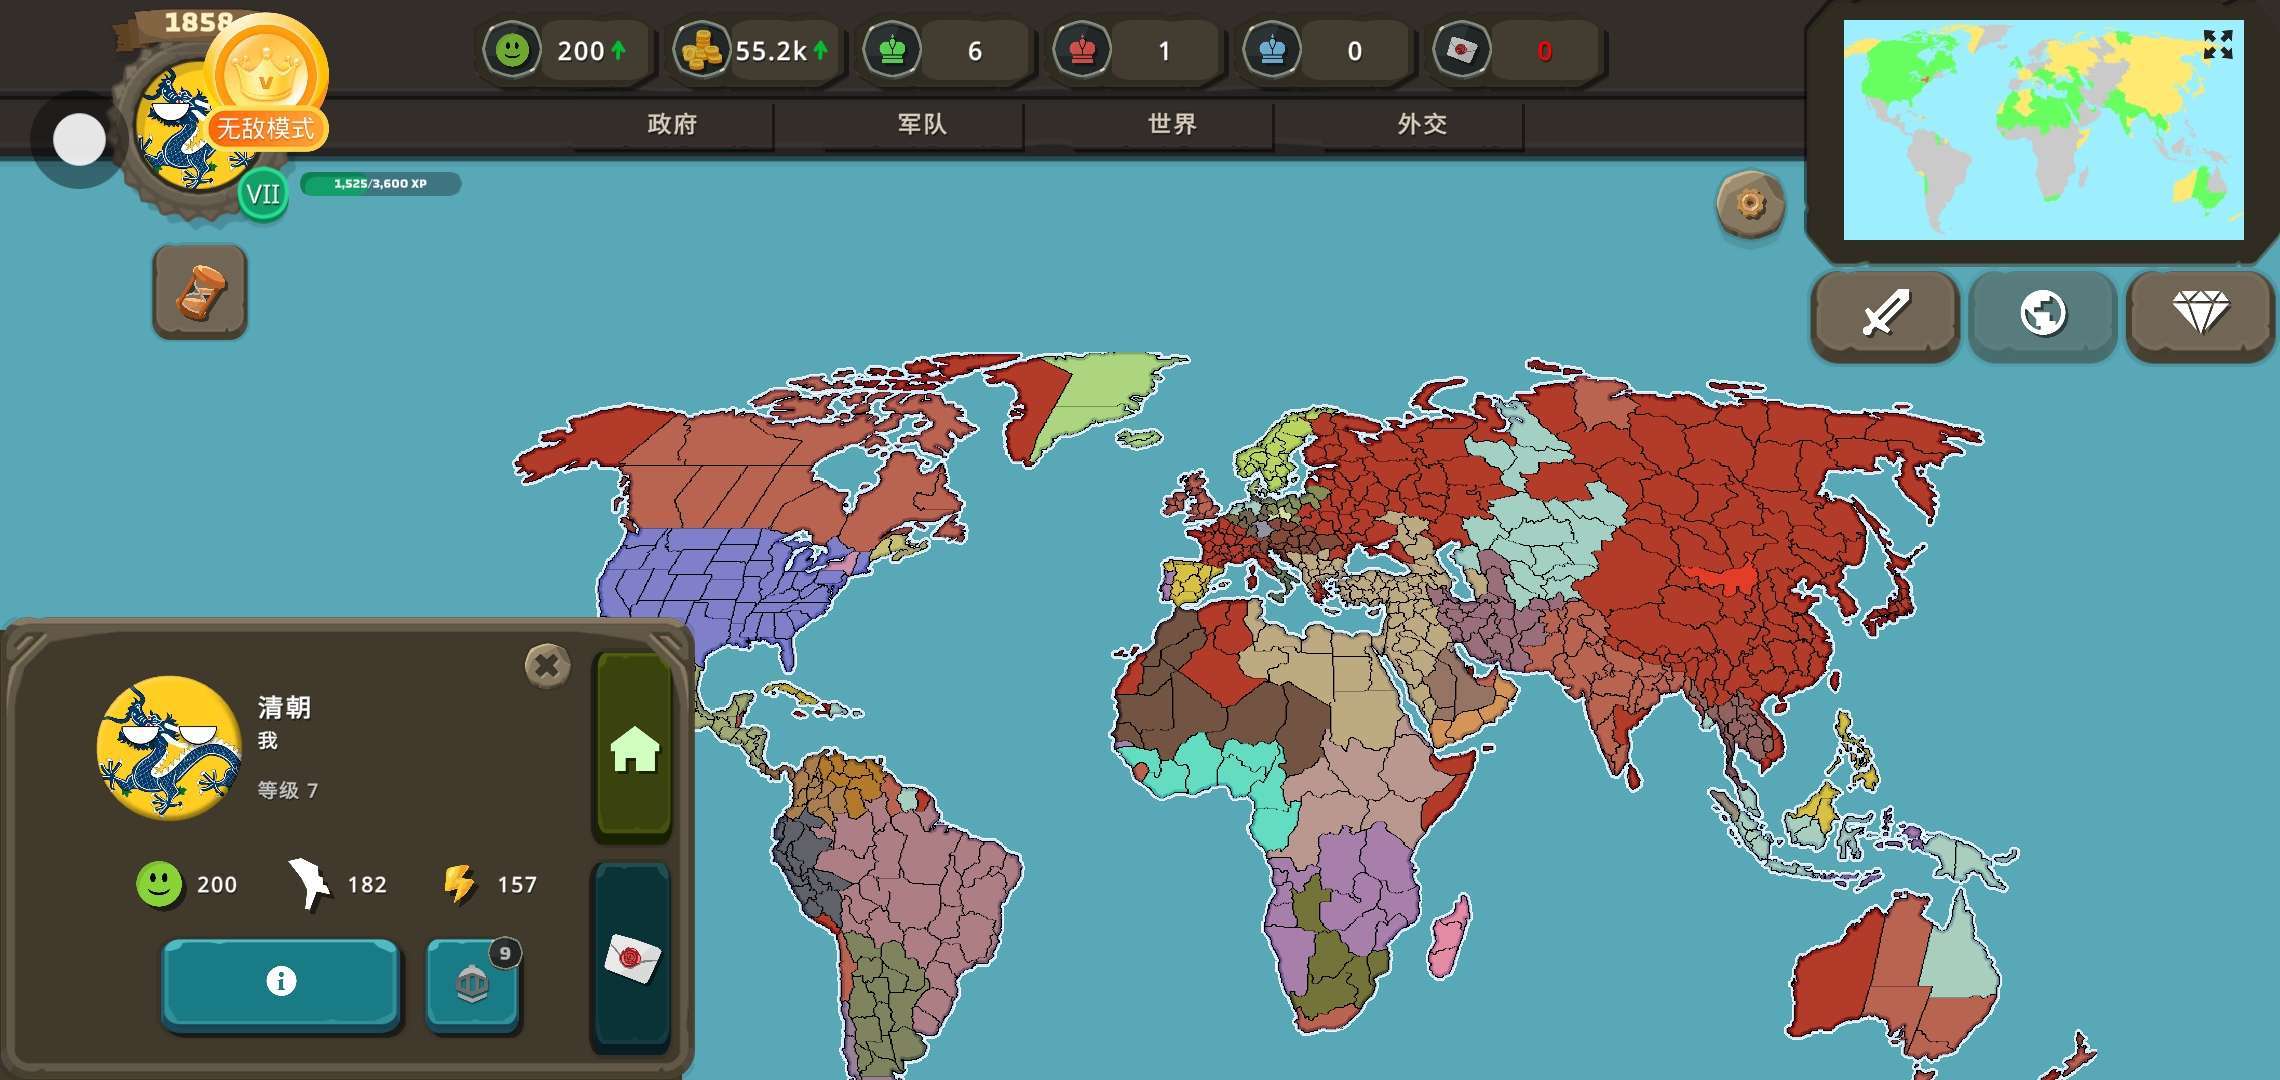Screen dimensions: 2280x1080
Task: Open the diamond shop button
Action: point(2200,314)
